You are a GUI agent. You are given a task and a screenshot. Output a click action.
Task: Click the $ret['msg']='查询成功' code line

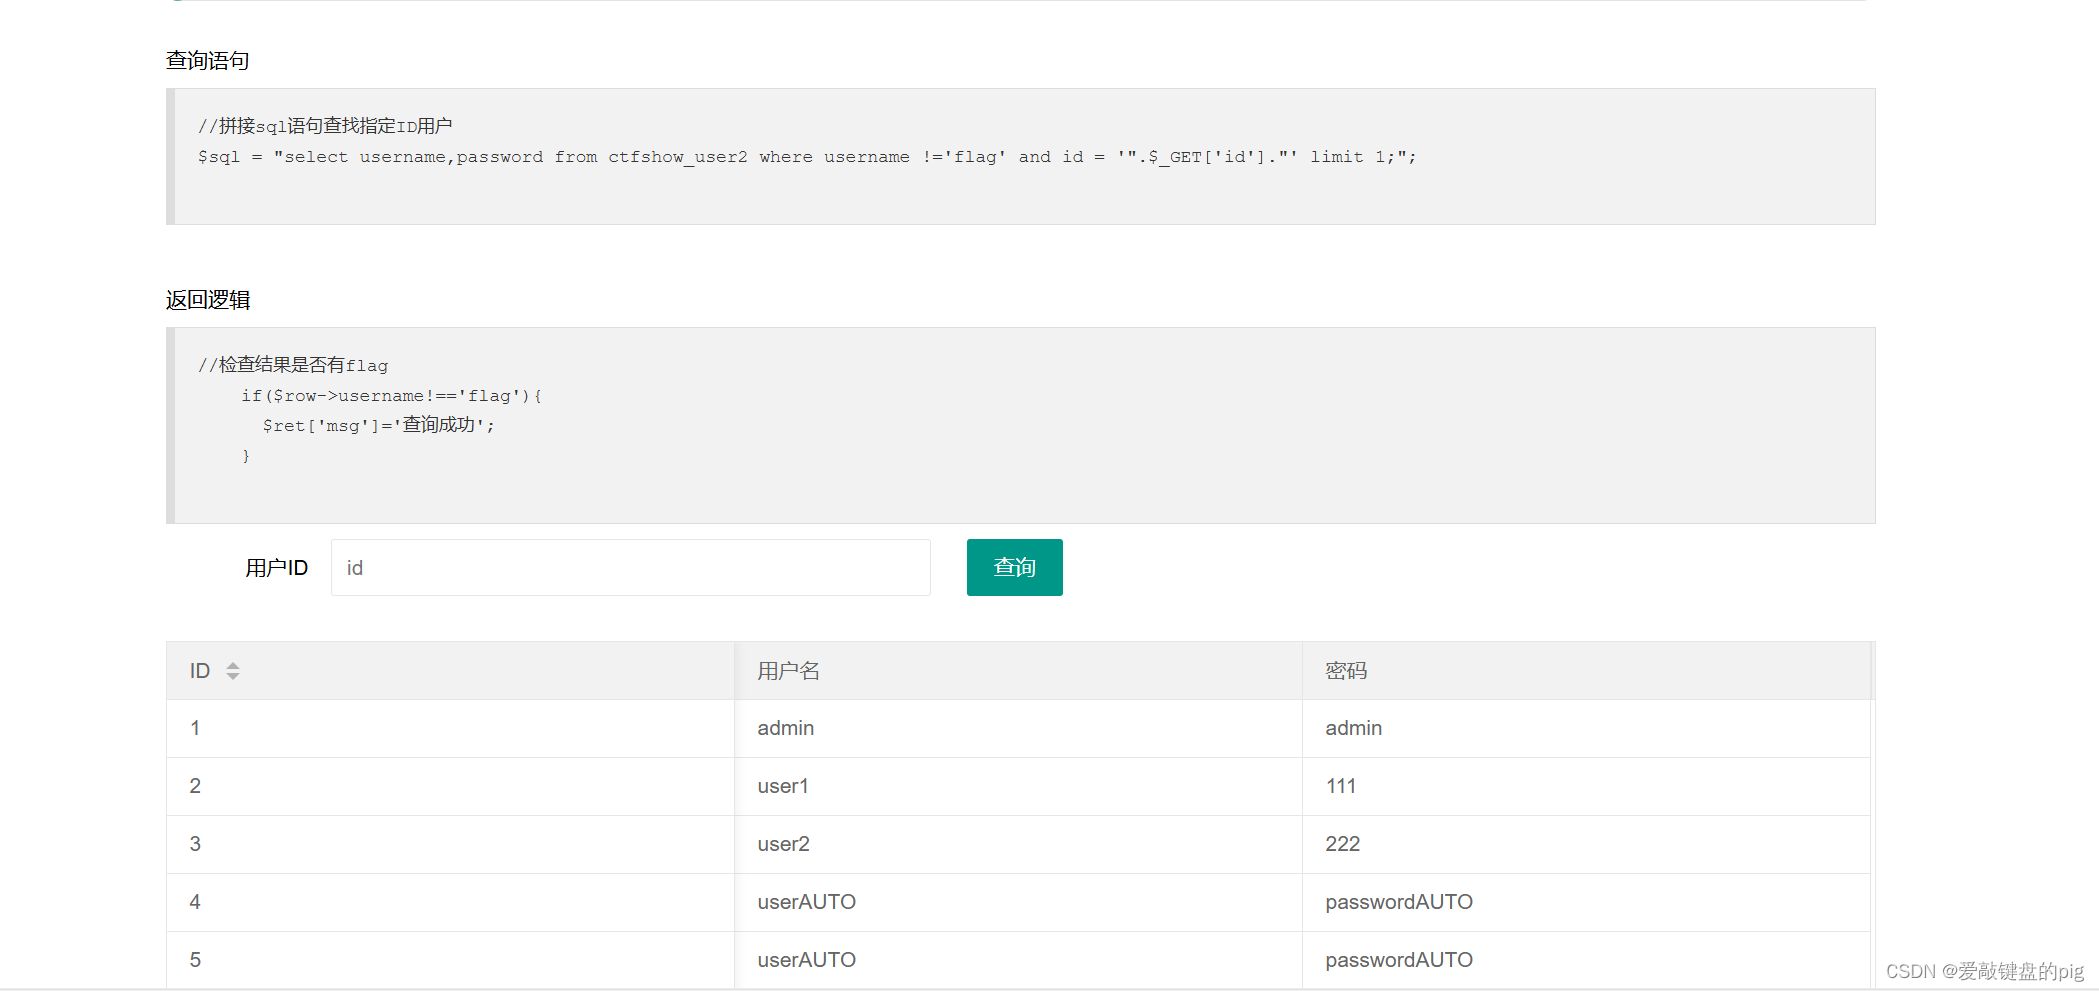click(x=379, y=425)
